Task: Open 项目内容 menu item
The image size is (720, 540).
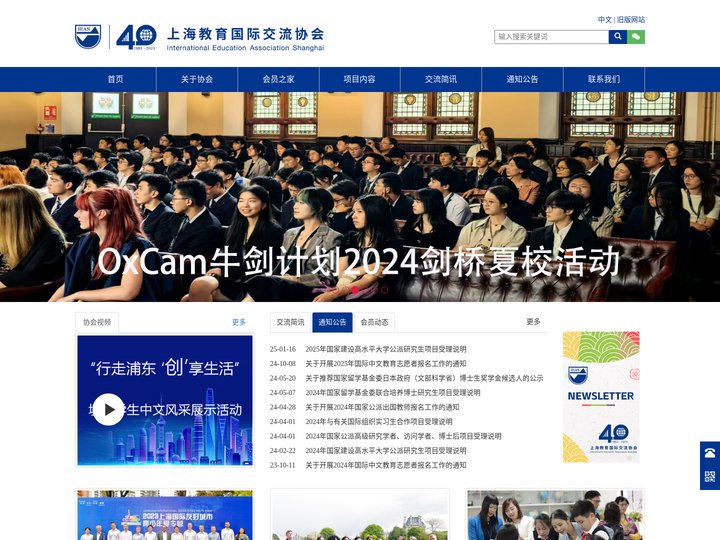Action: pyautogui.click(x=360, y=79)
